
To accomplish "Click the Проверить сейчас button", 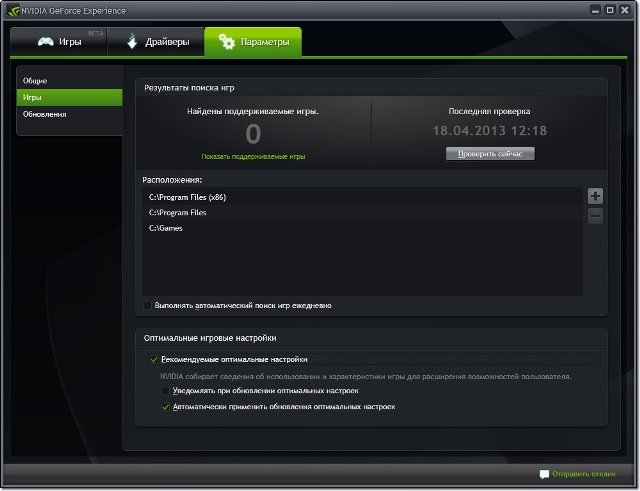I will click(x=490, y=154).
